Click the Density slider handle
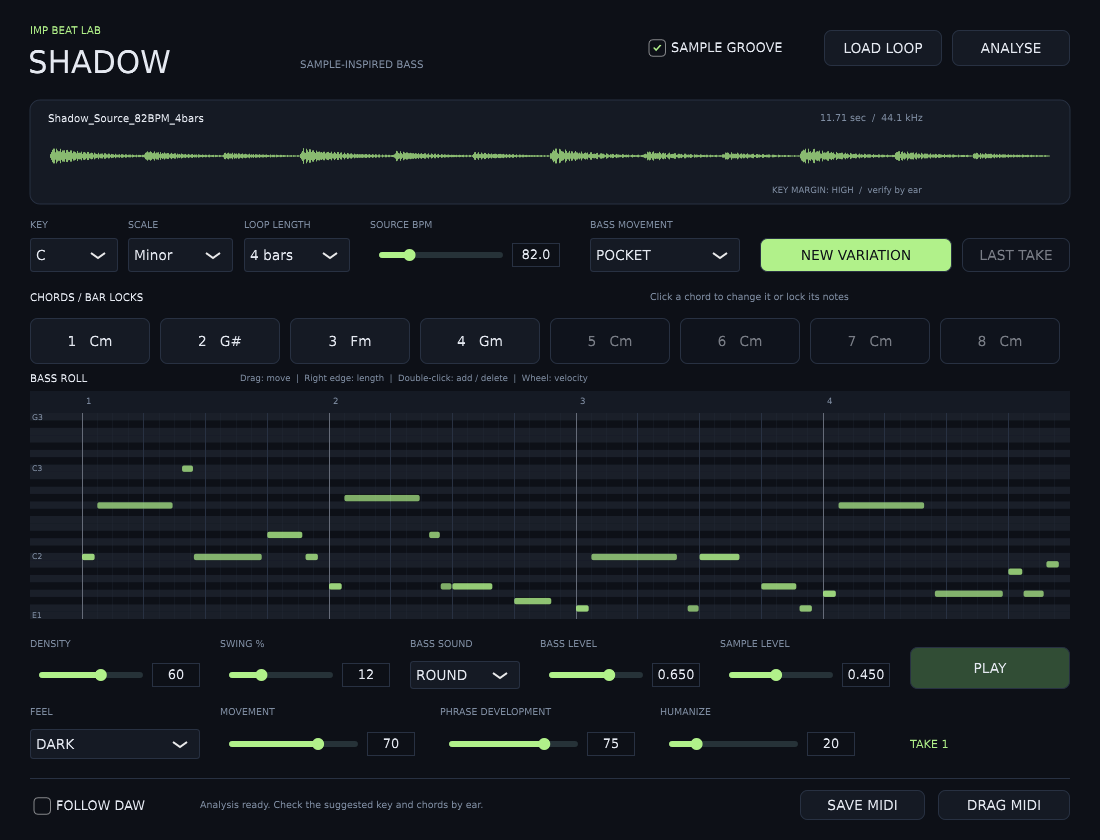The image size is (1100, 840). pos(101,675)
